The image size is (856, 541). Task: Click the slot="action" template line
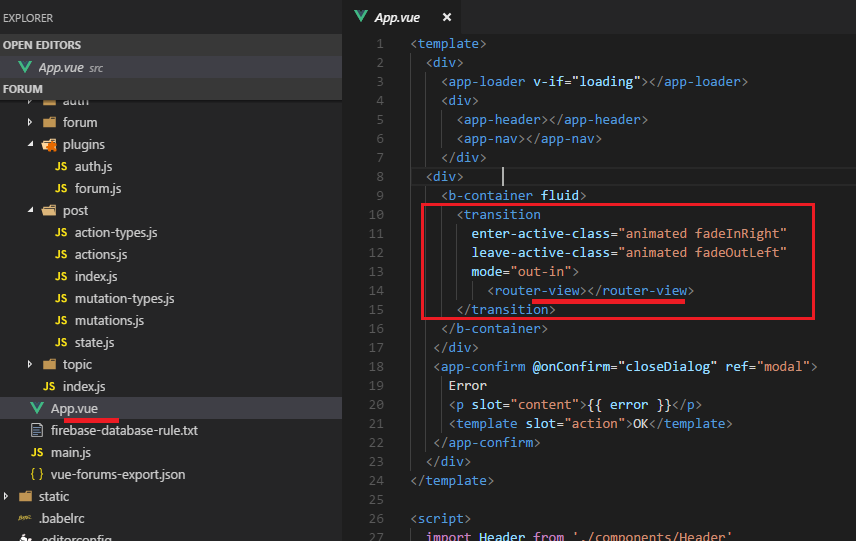[591, 424]
